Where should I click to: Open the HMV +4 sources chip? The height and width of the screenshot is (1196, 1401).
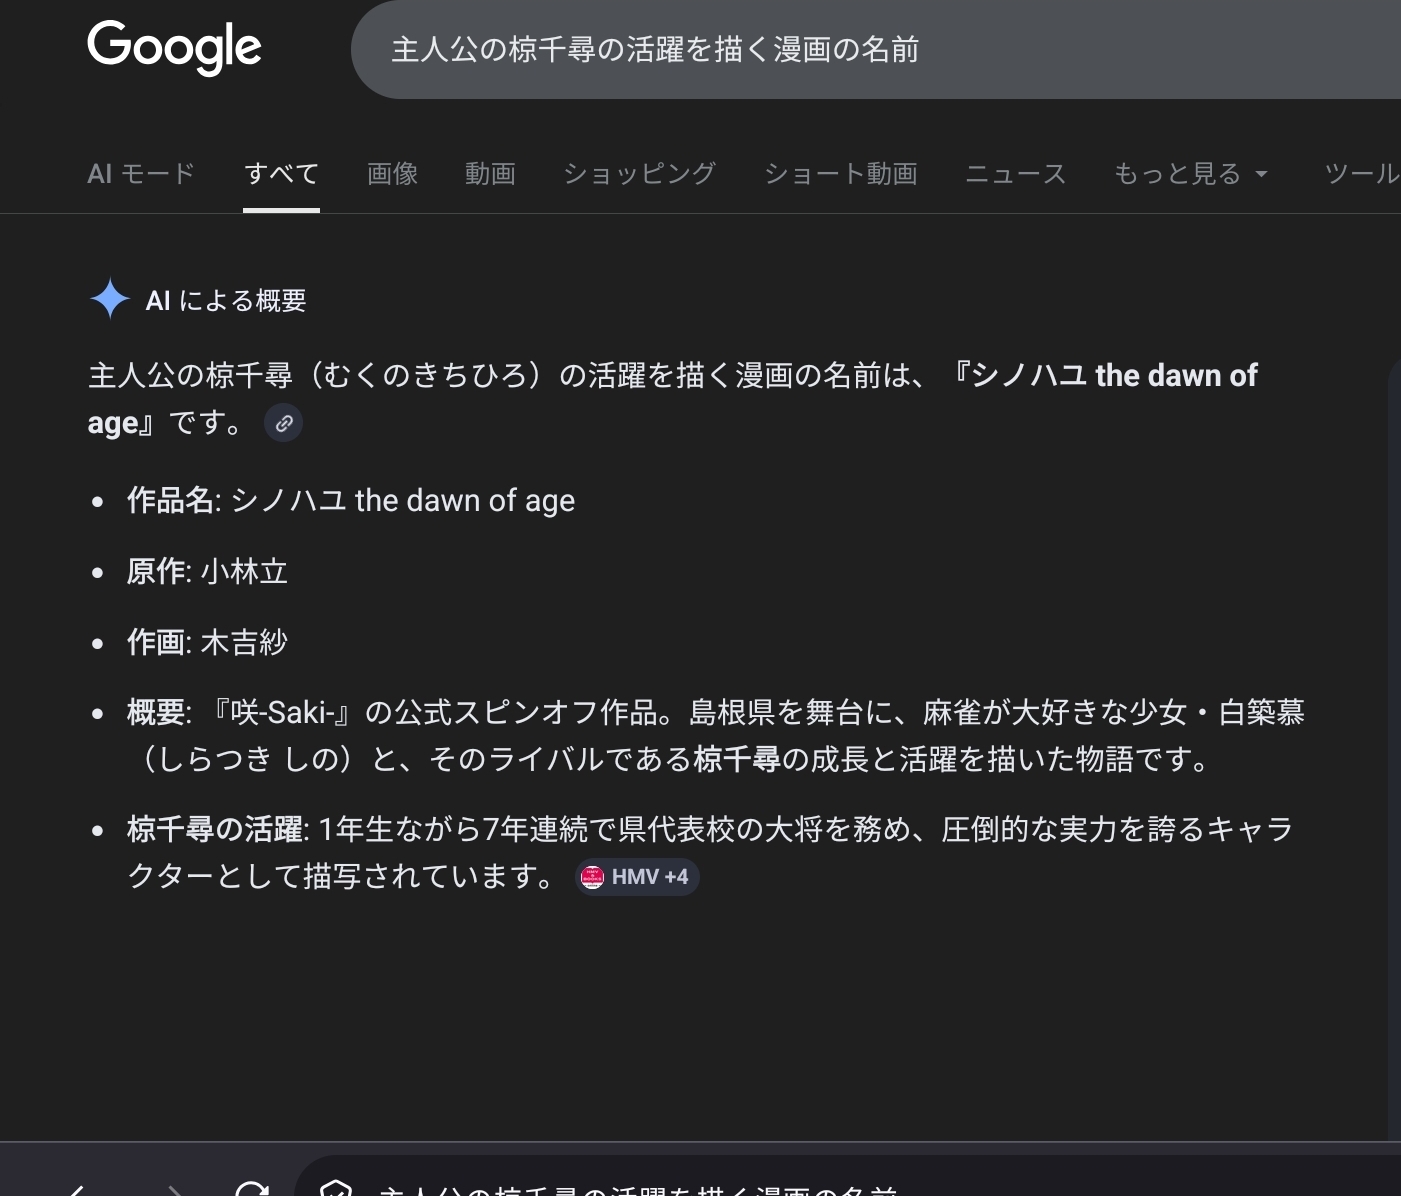coord(637,877)
